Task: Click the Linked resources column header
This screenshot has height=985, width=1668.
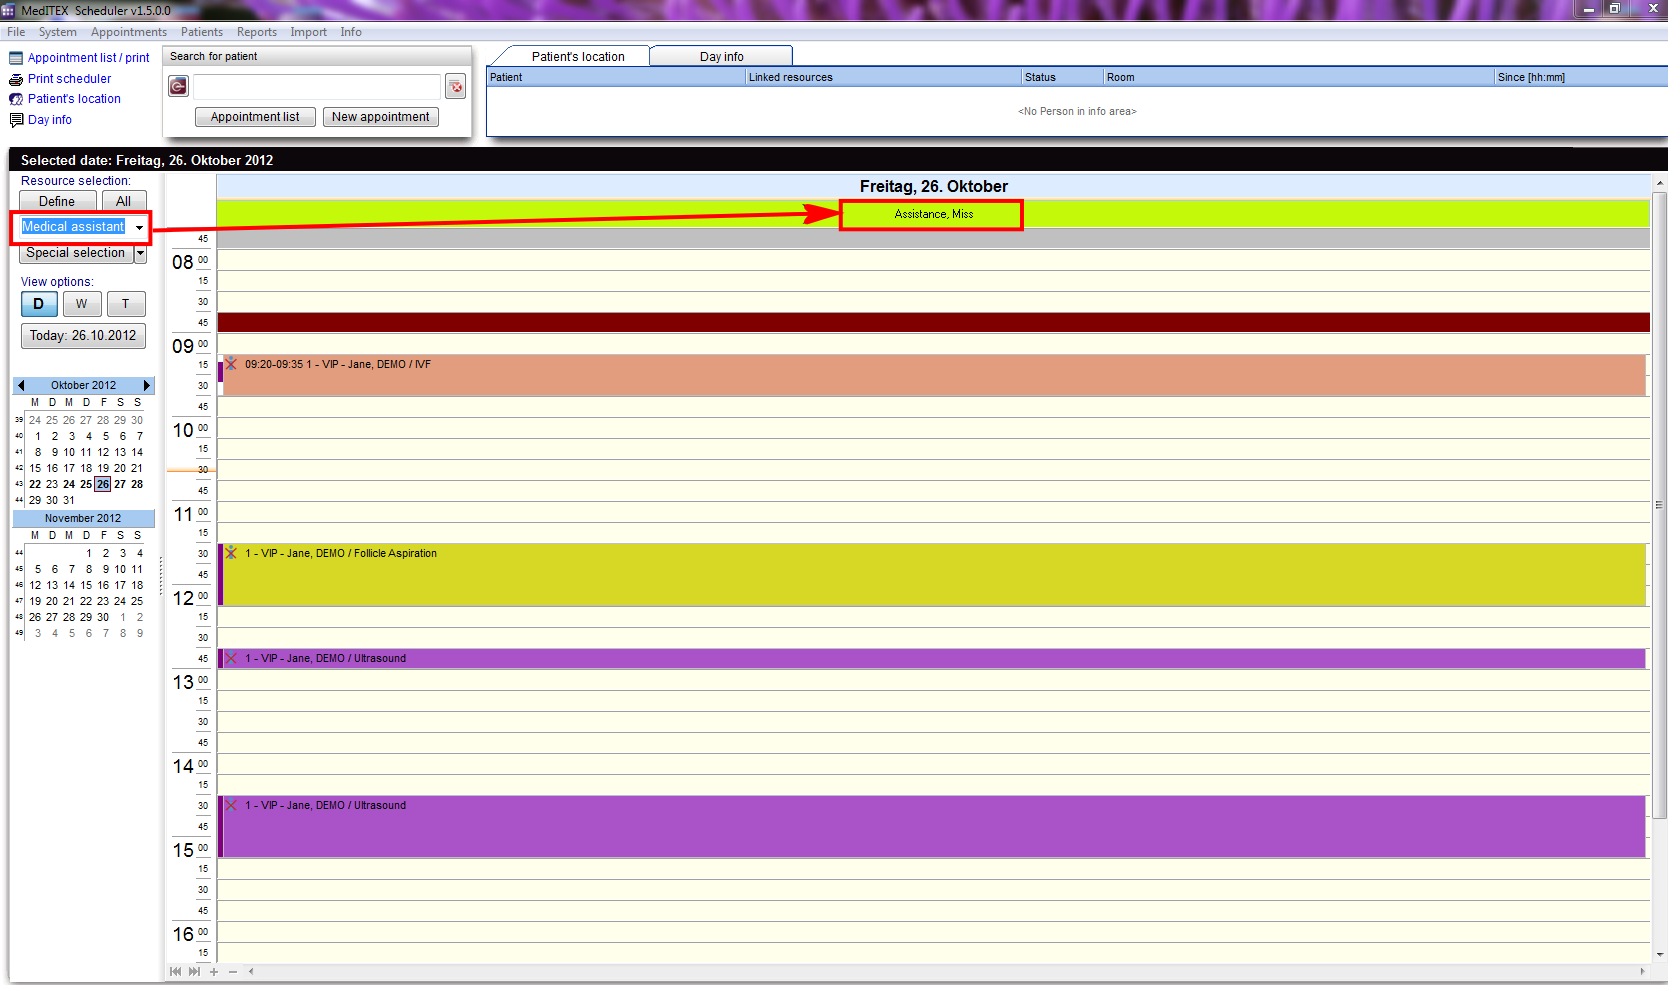Action: [883, 77]
